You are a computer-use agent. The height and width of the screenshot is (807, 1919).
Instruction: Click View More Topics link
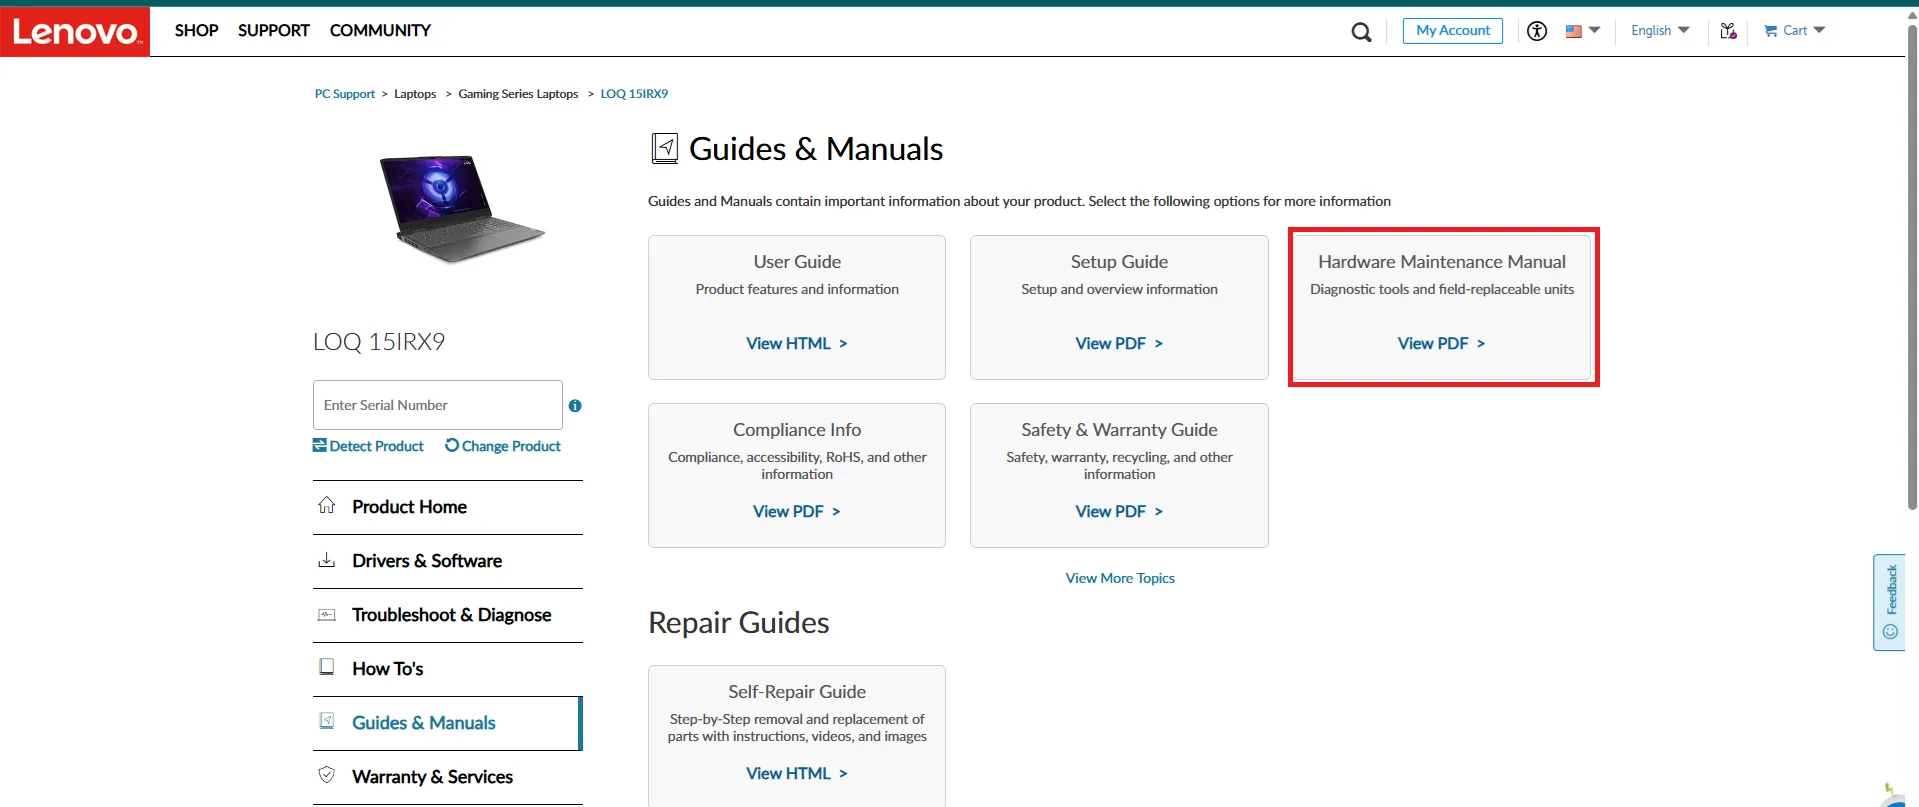pyautogui.click(x=1120, y=578)
